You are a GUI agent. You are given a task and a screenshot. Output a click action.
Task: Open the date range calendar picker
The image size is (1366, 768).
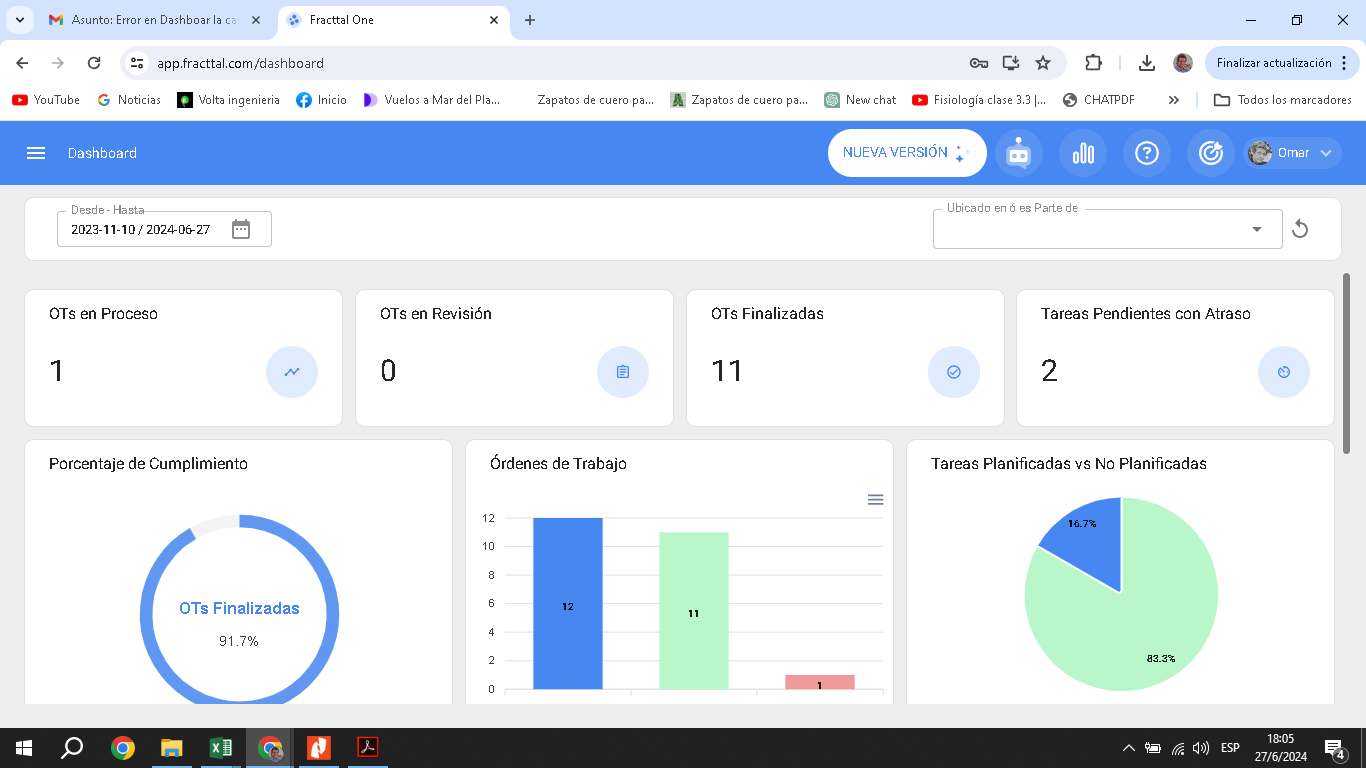point(241,229)
